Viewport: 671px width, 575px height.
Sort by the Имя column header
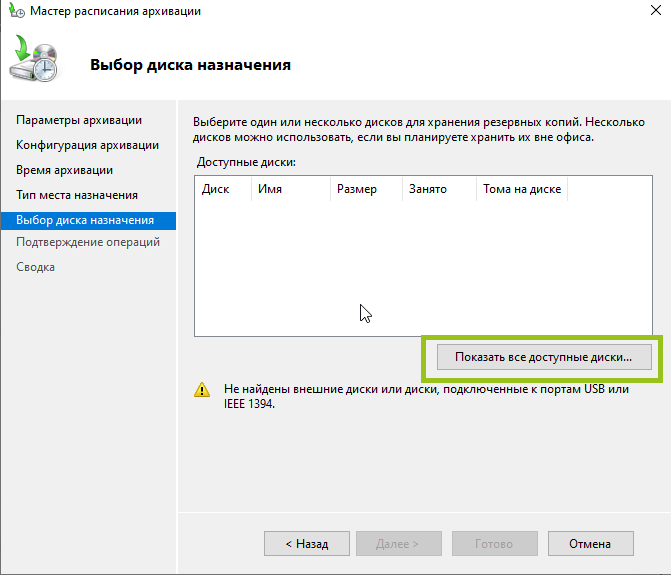point(291,189)
